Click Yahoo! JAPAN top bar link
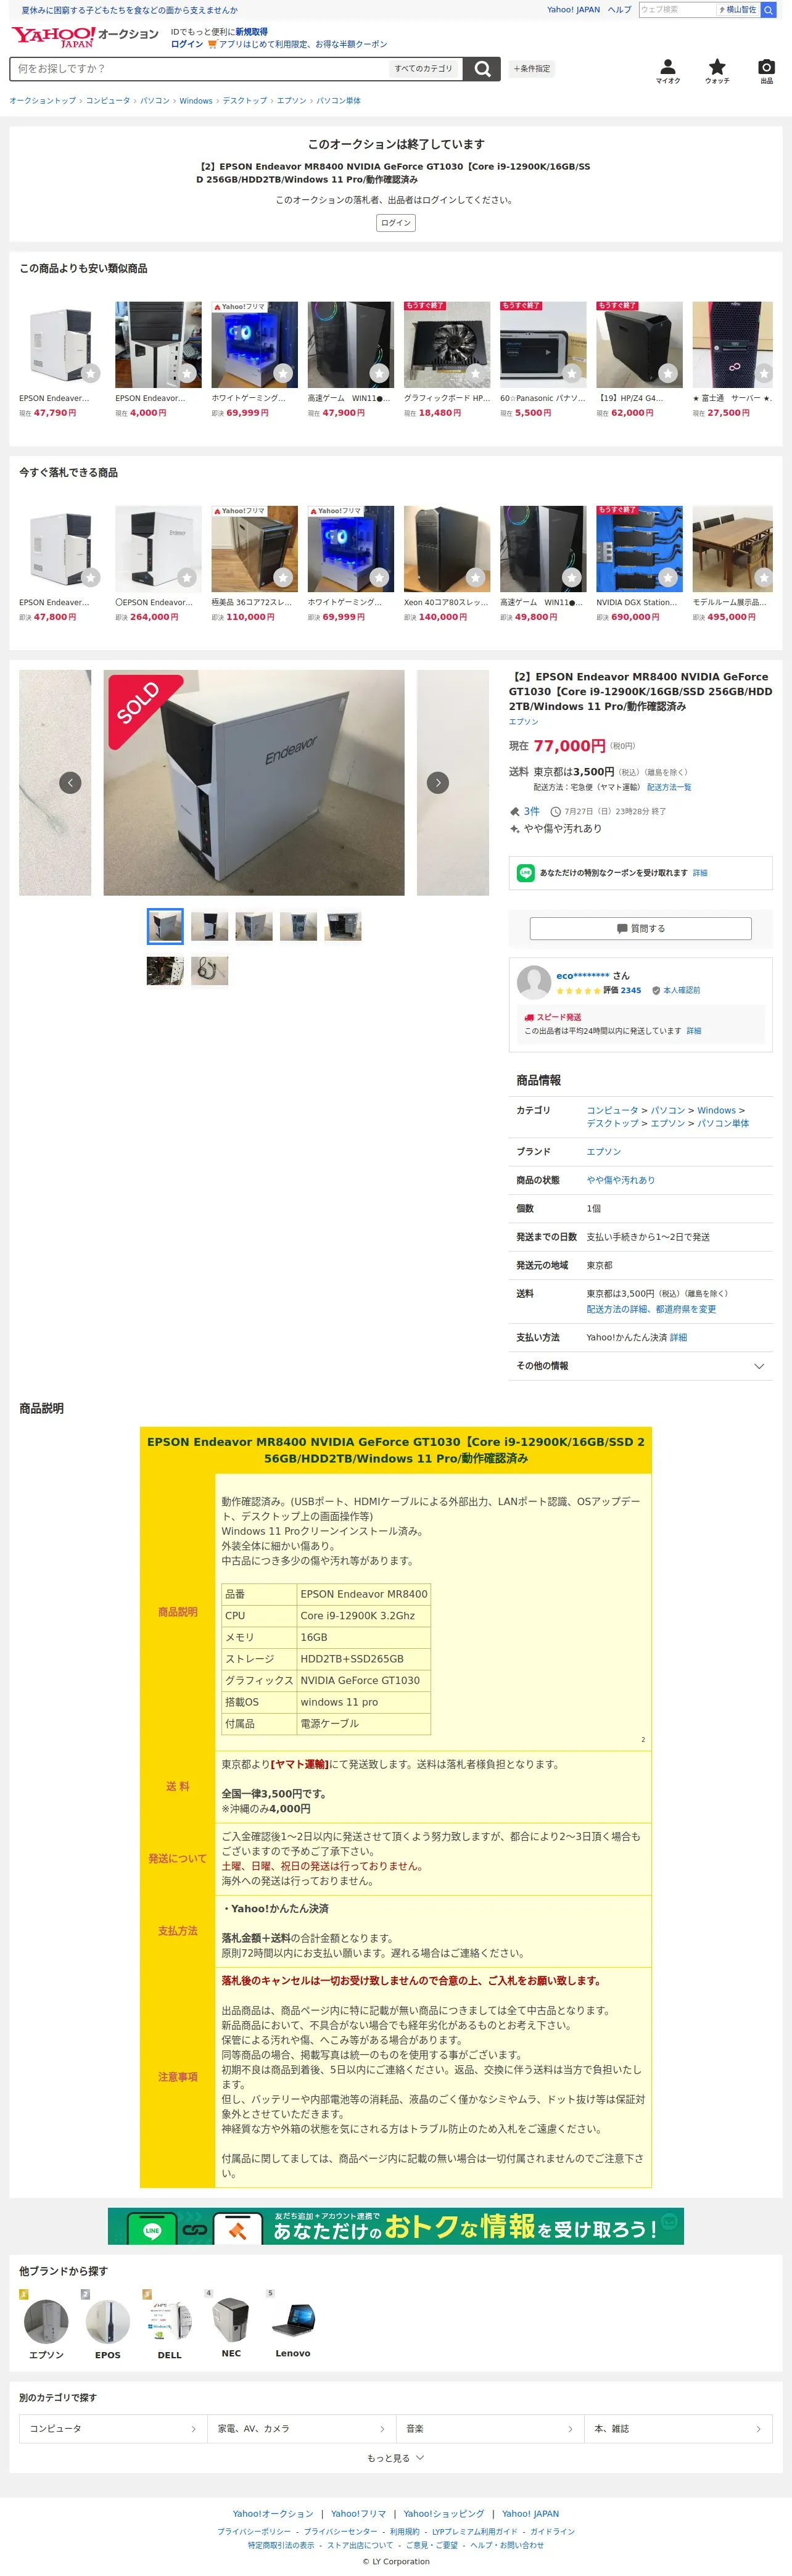This screenshot has width=792, height=2576. click(x=573, y=10)
